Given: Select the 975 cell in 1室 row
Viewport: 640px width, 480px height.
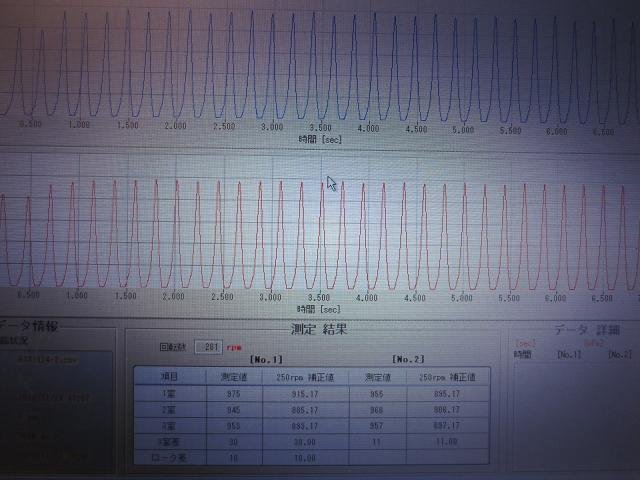Looking at the screenshot, I should coord(234,394).
